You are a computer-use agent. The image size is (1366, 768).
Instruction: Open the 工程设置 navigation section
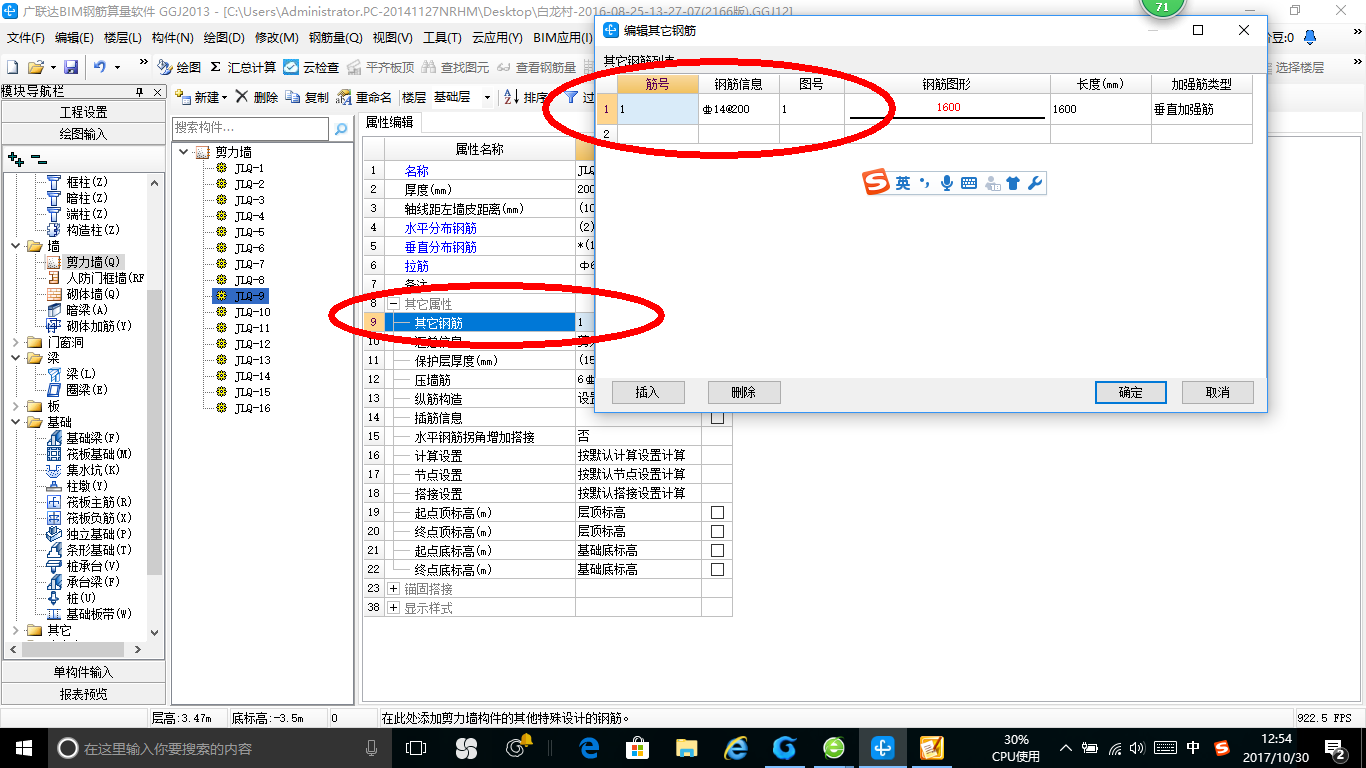84,112
